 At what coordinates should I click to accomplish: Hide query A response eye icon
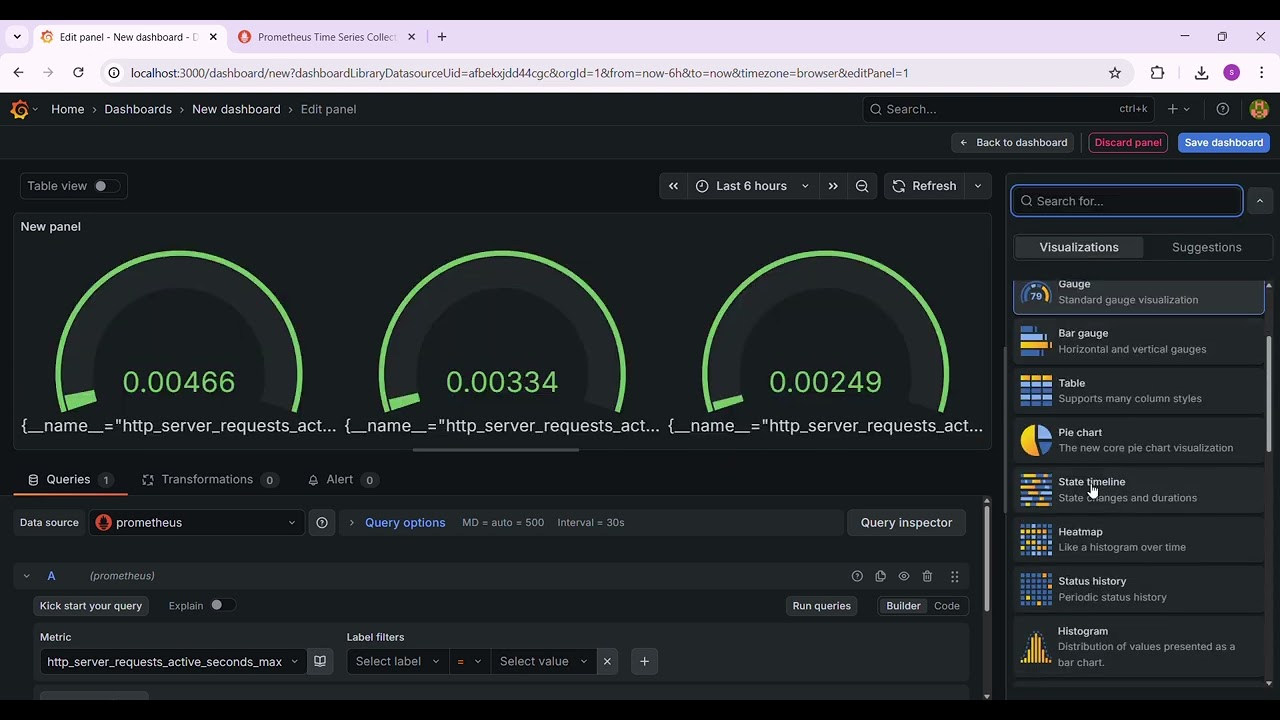(903, 576)
